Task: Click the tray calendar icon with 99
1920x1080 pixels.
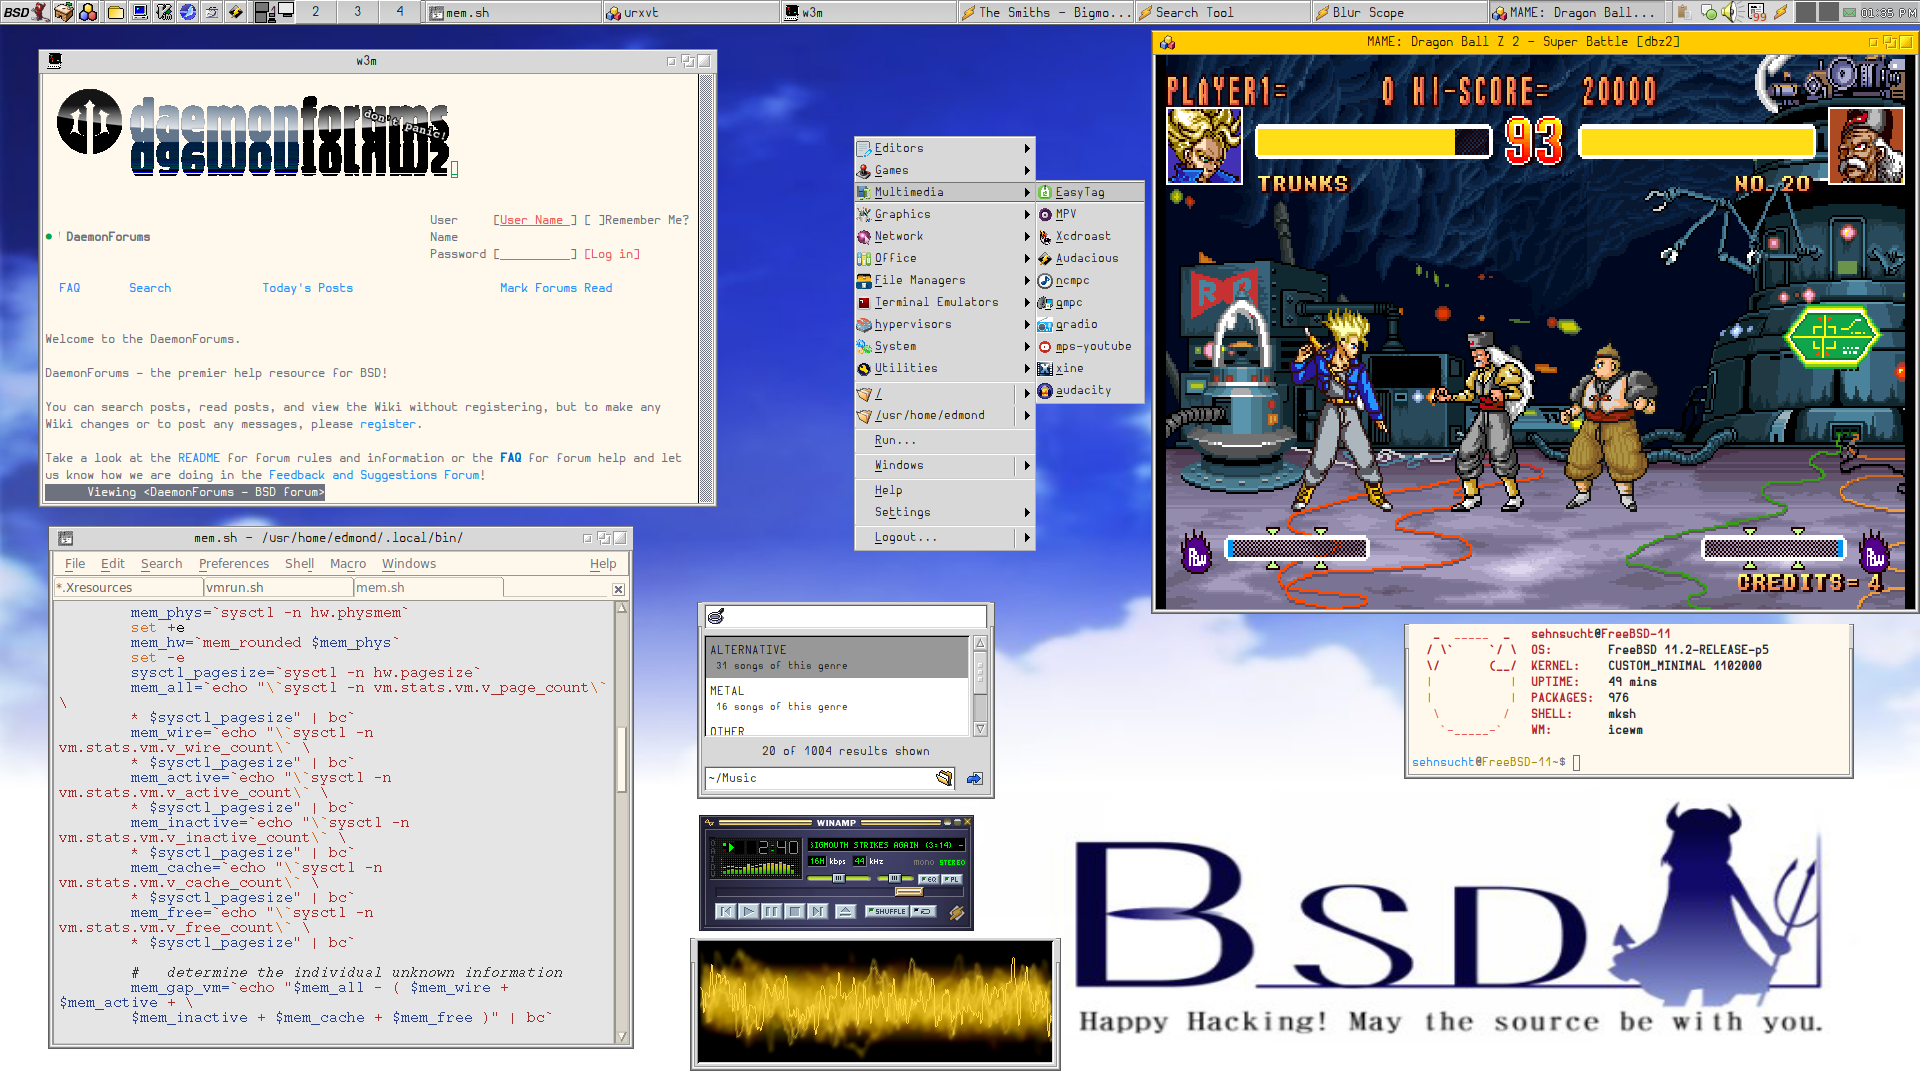Action: click(x=1757, y=12)
